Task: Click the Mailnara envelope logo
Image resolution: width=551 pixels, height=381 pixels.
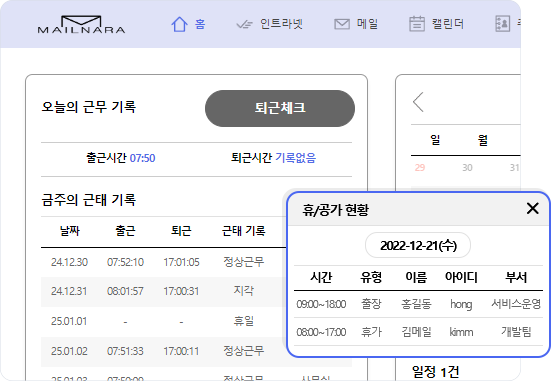Action: pos(81,25)
